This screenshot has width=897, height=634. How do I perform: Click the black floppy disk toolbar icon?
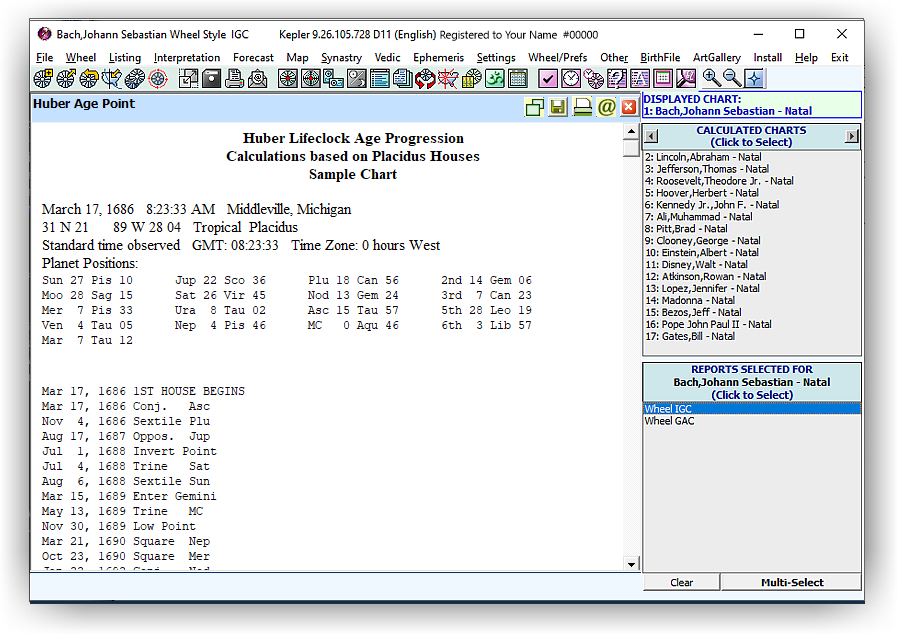click(x=211, y=78)
